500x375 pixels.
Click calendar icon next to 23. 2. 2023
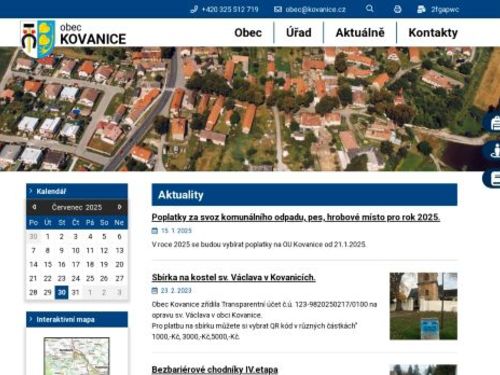(x=155, y=291)
